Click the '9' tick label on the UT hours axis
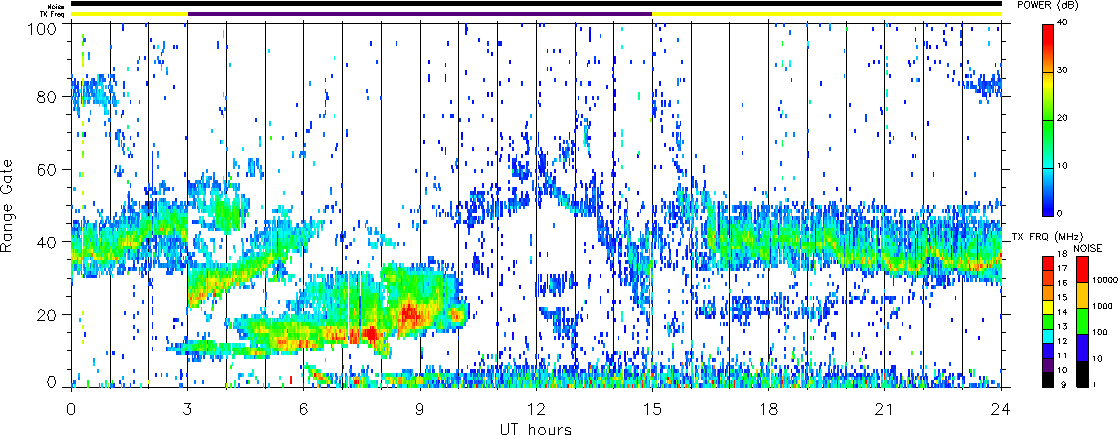Image resolution: width=1118 pixels, height=435 pixels. (x=420, y=409)
